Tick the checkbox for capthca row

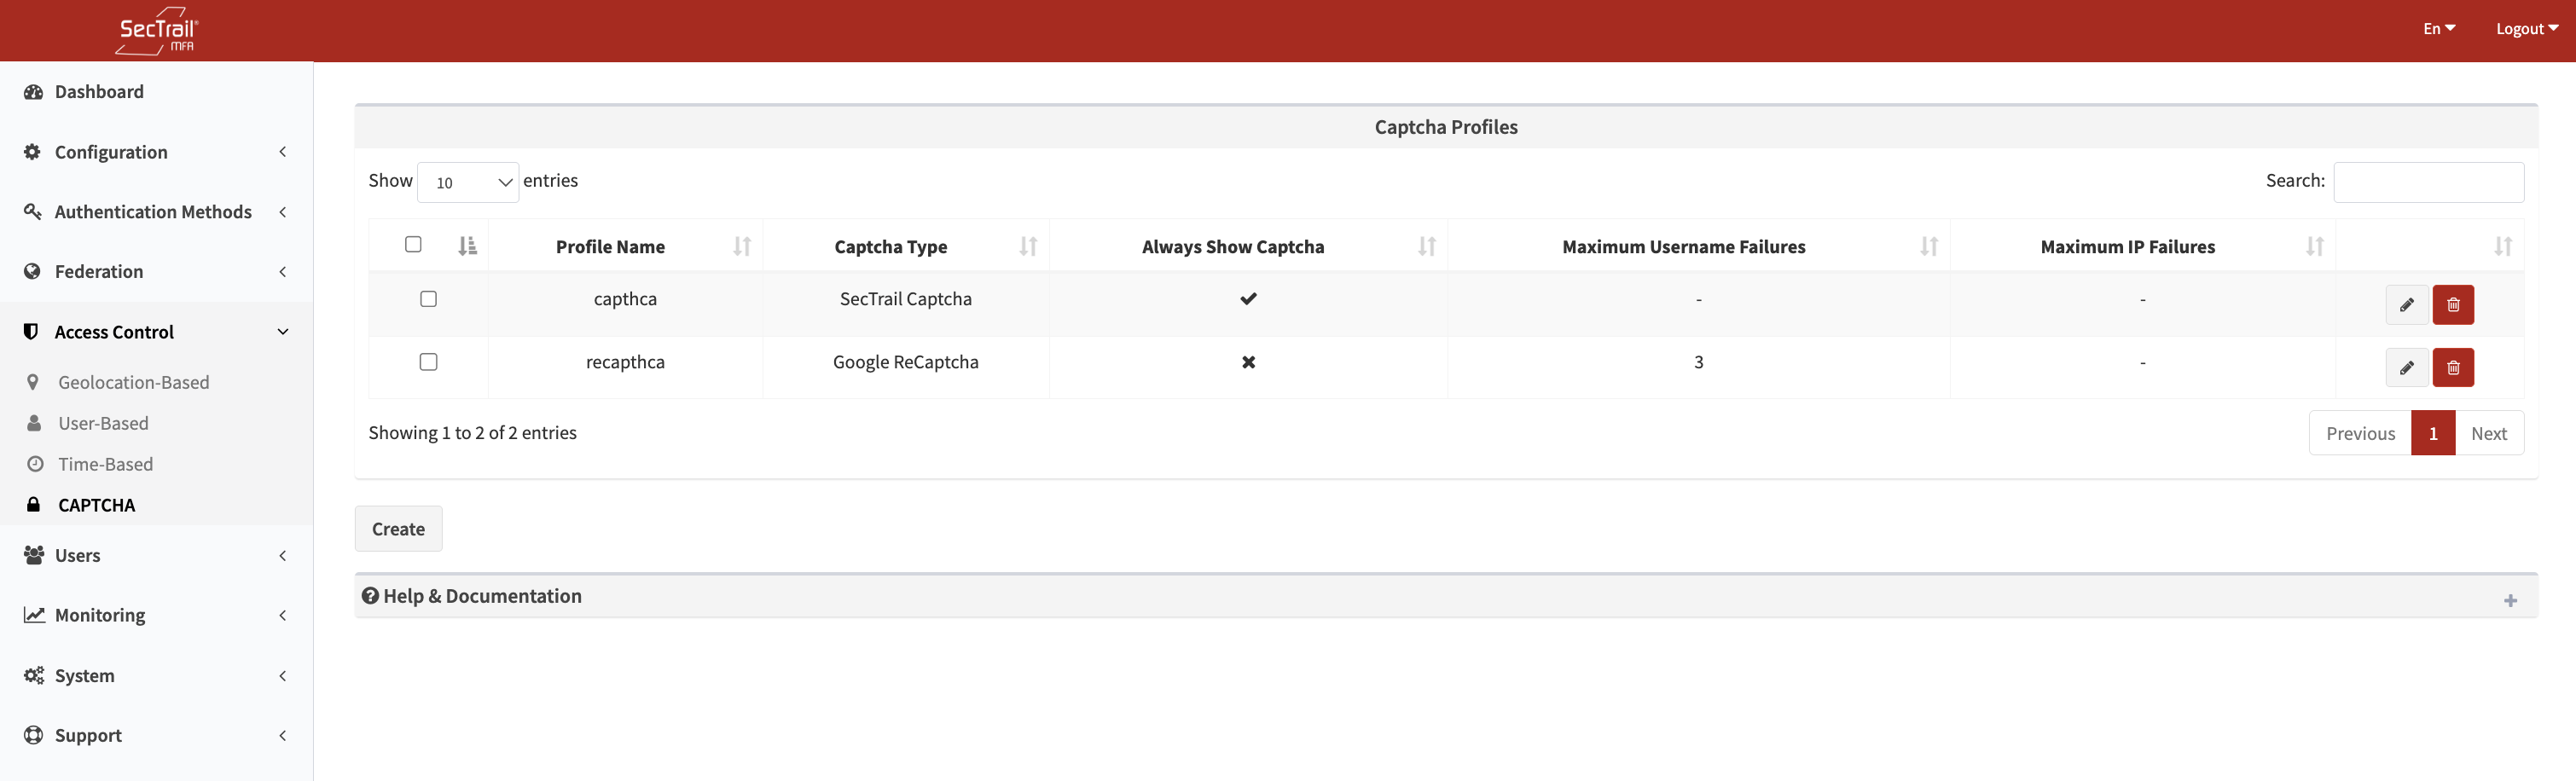428,299
